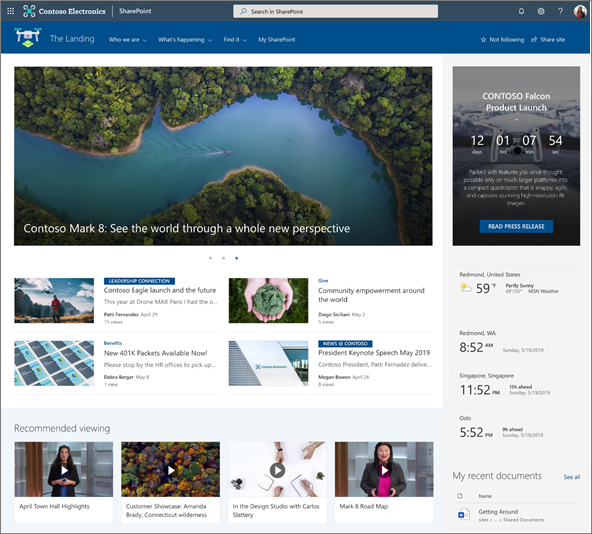Open the settings gear icon

coord(541,11)
